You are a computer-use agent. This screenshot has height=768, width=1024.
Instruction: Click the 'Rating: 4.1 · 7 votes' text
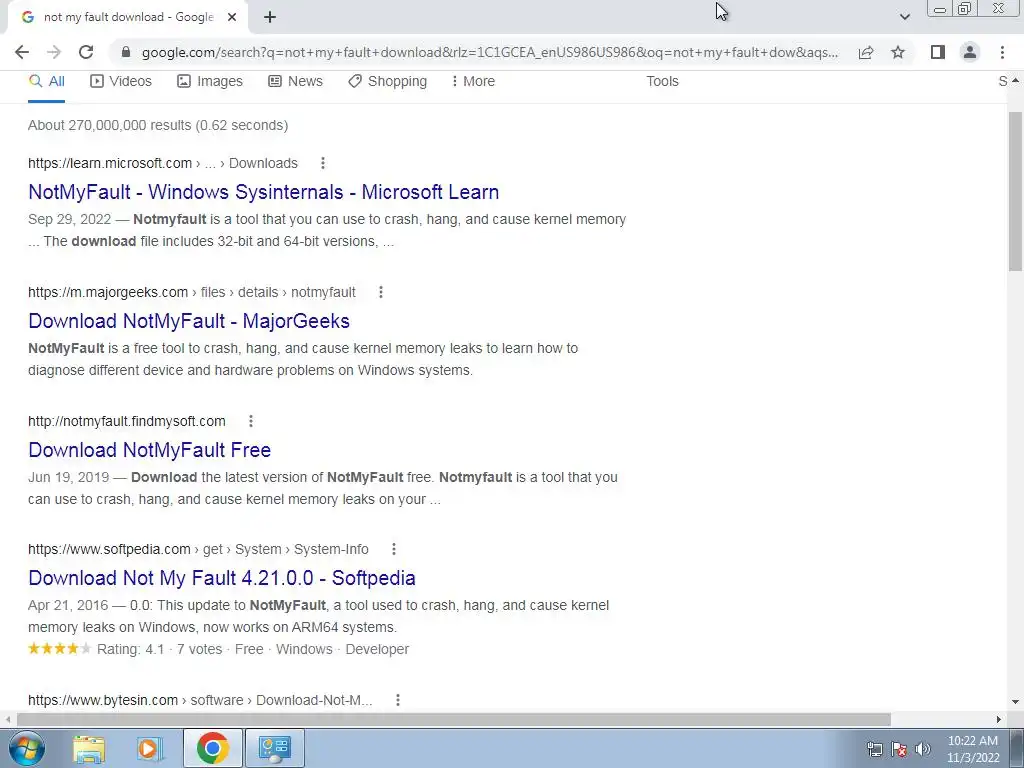coord(159,649)
